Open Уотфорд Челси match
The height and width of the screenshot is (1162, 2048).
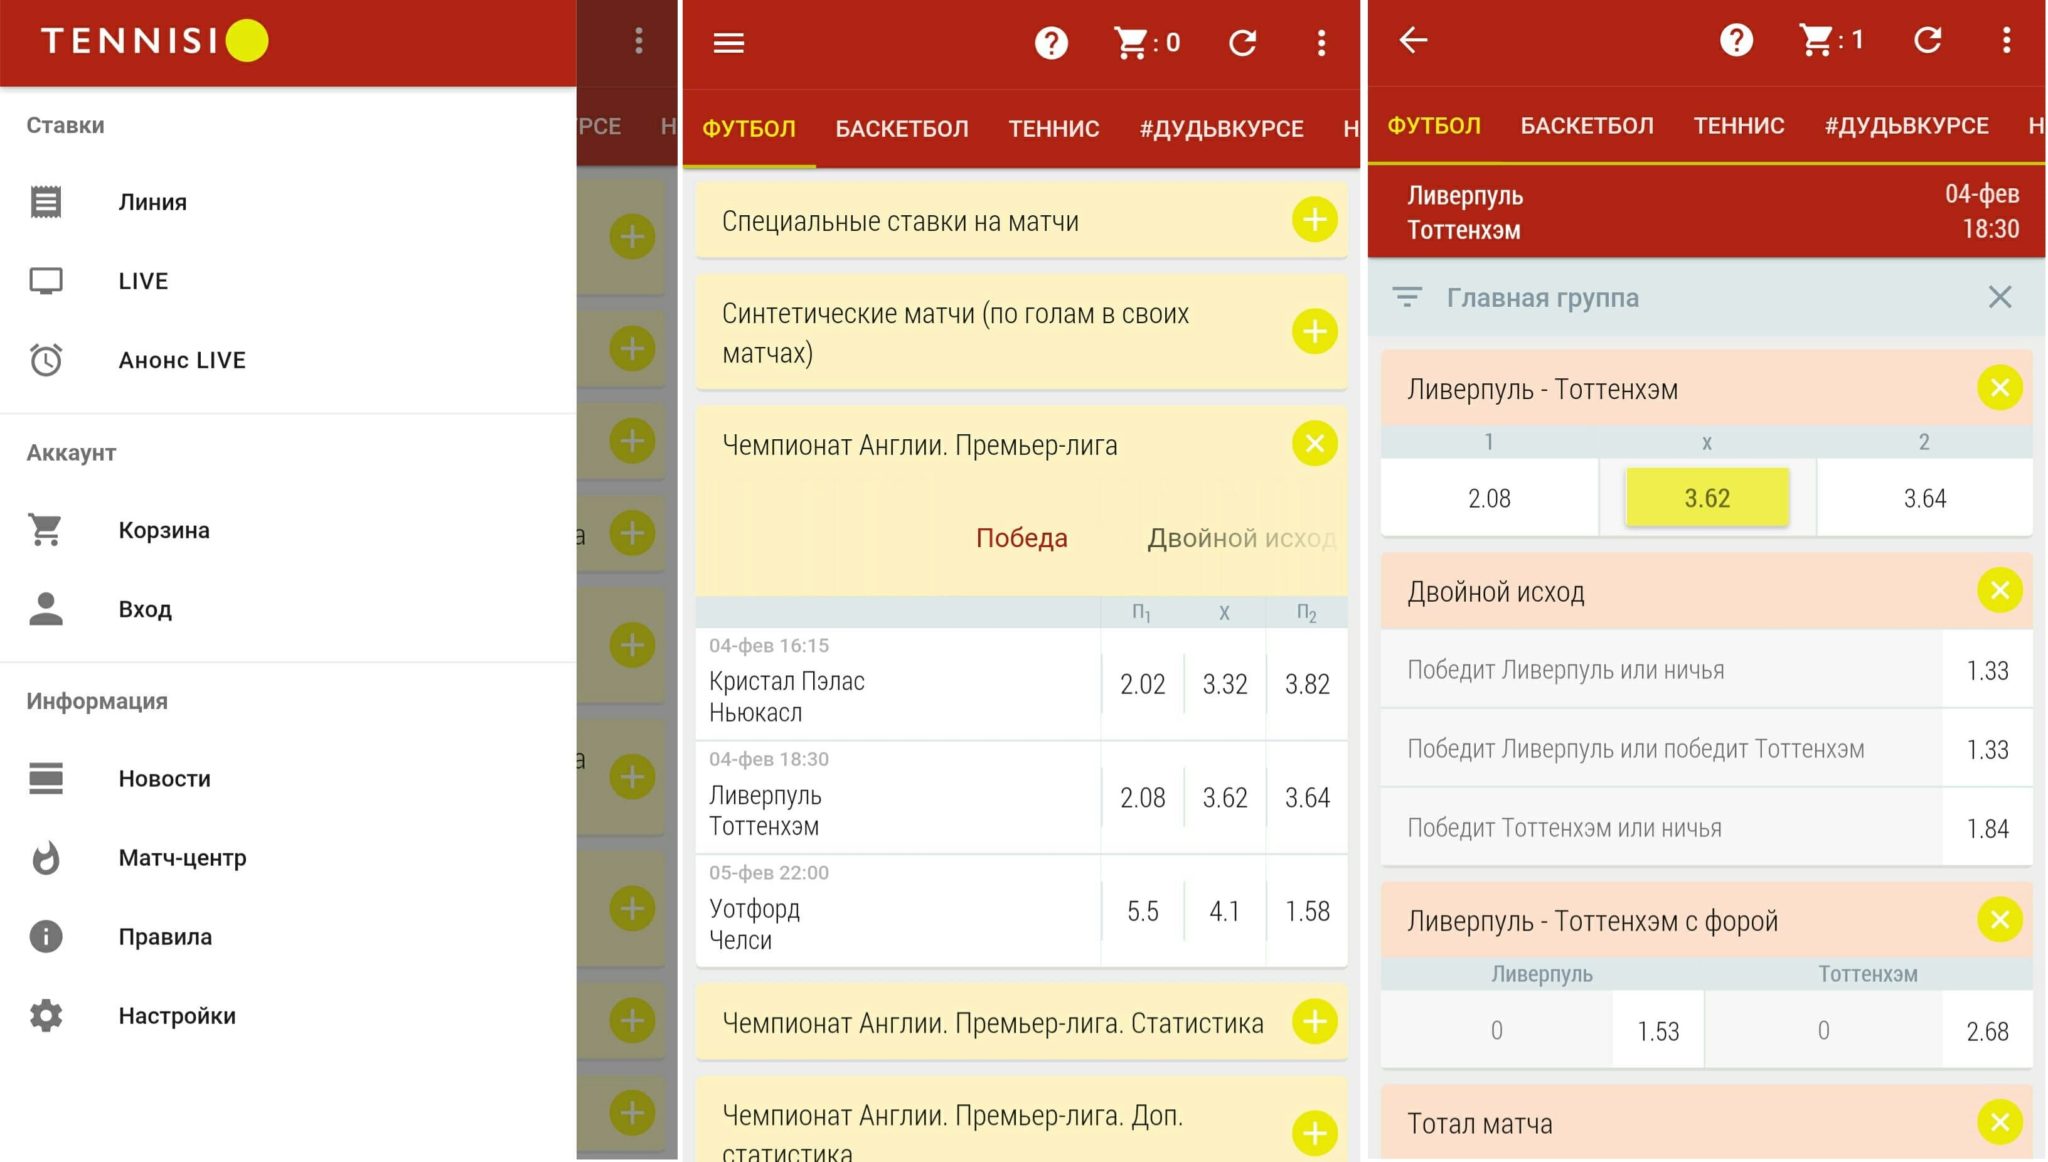pyautogui.click(x=898, y=911)
